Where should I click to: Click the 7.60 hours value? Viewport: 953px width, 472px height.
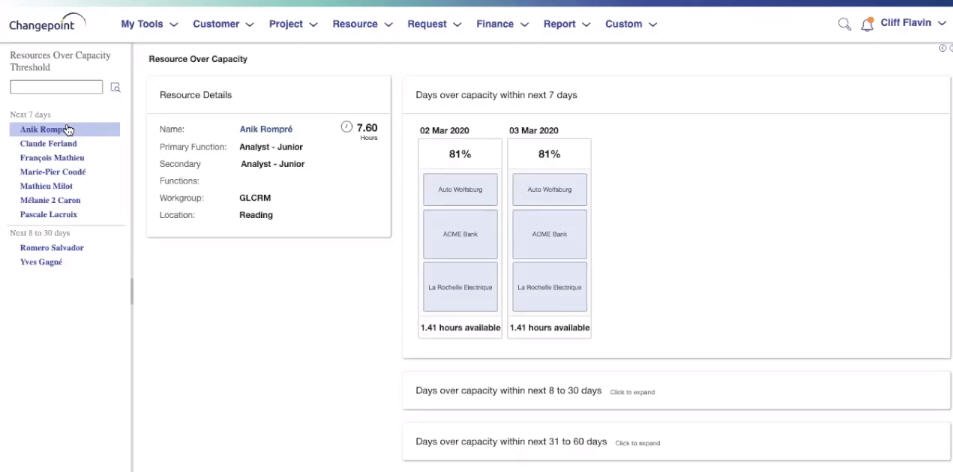[366, 128]
